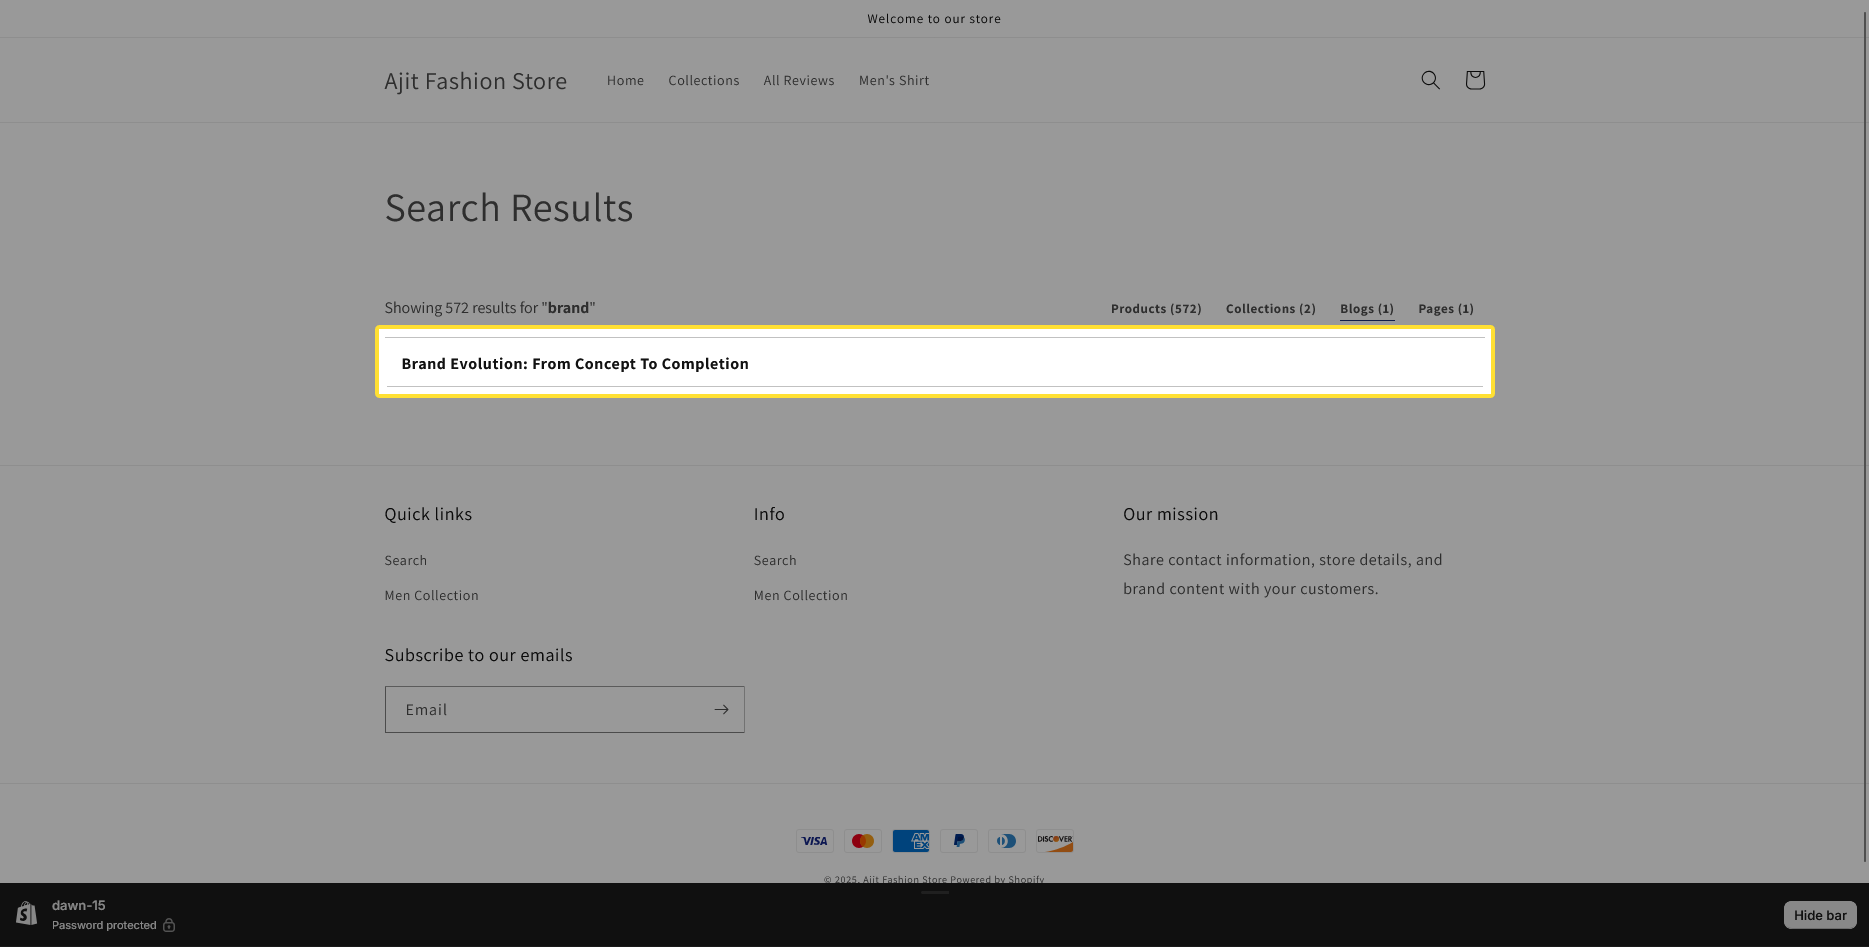Open the shopping cart icon
Viewport: 1869px width, 947px height.
click(x=1474, y=80)
